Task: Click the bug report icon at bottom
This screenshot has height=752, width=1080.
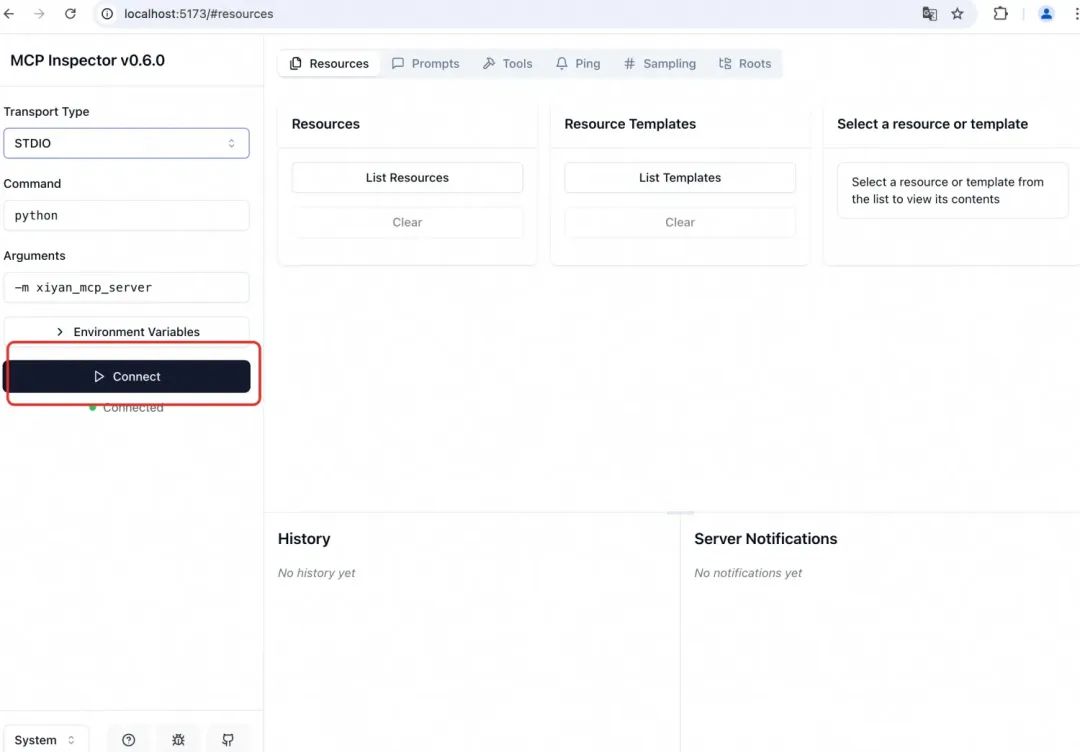Action: (x=178, y=739)
